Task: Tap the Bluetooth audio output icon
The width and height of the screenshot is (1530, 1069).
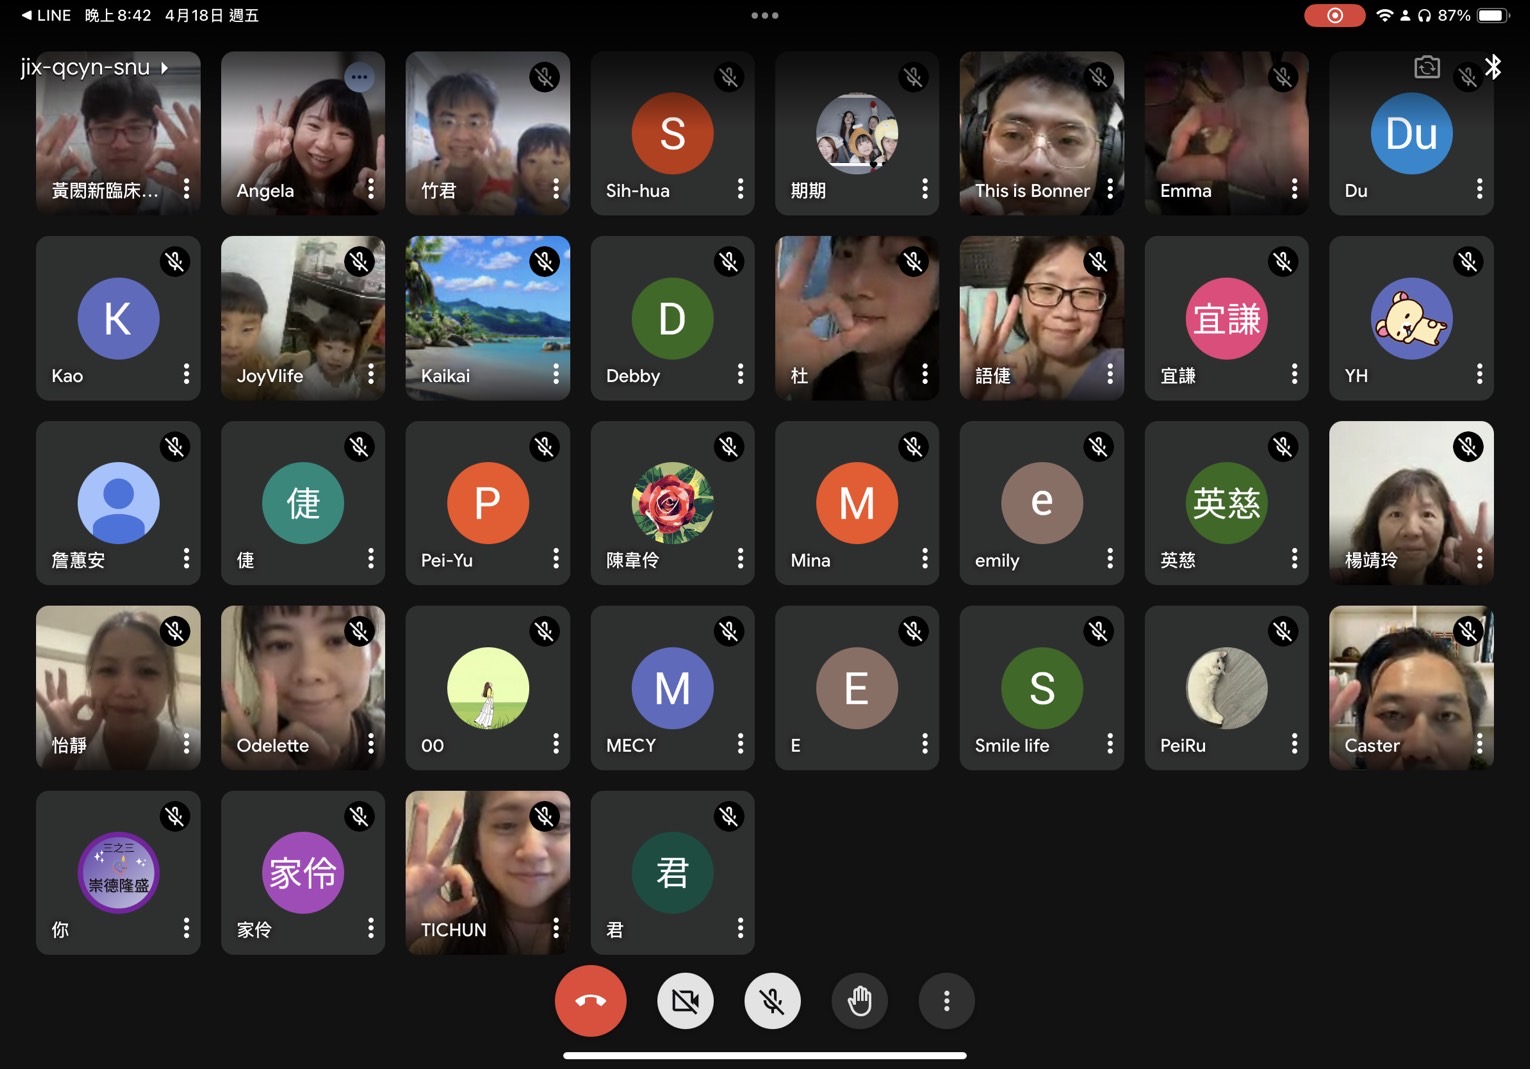Action: click(x=1493, y=67)
